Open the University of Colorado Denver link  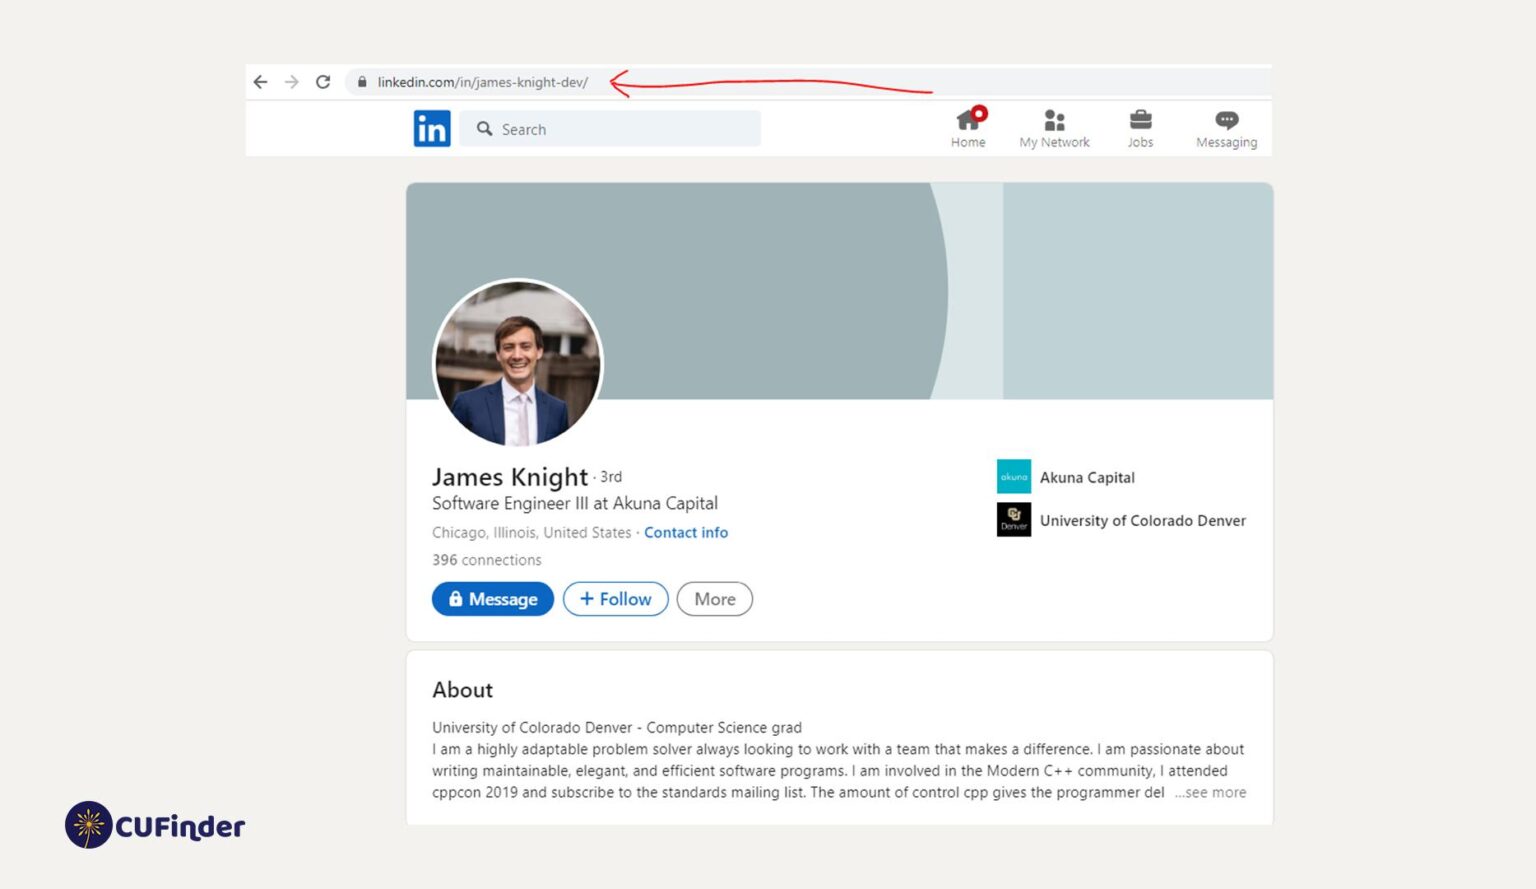pos(1143,521)
